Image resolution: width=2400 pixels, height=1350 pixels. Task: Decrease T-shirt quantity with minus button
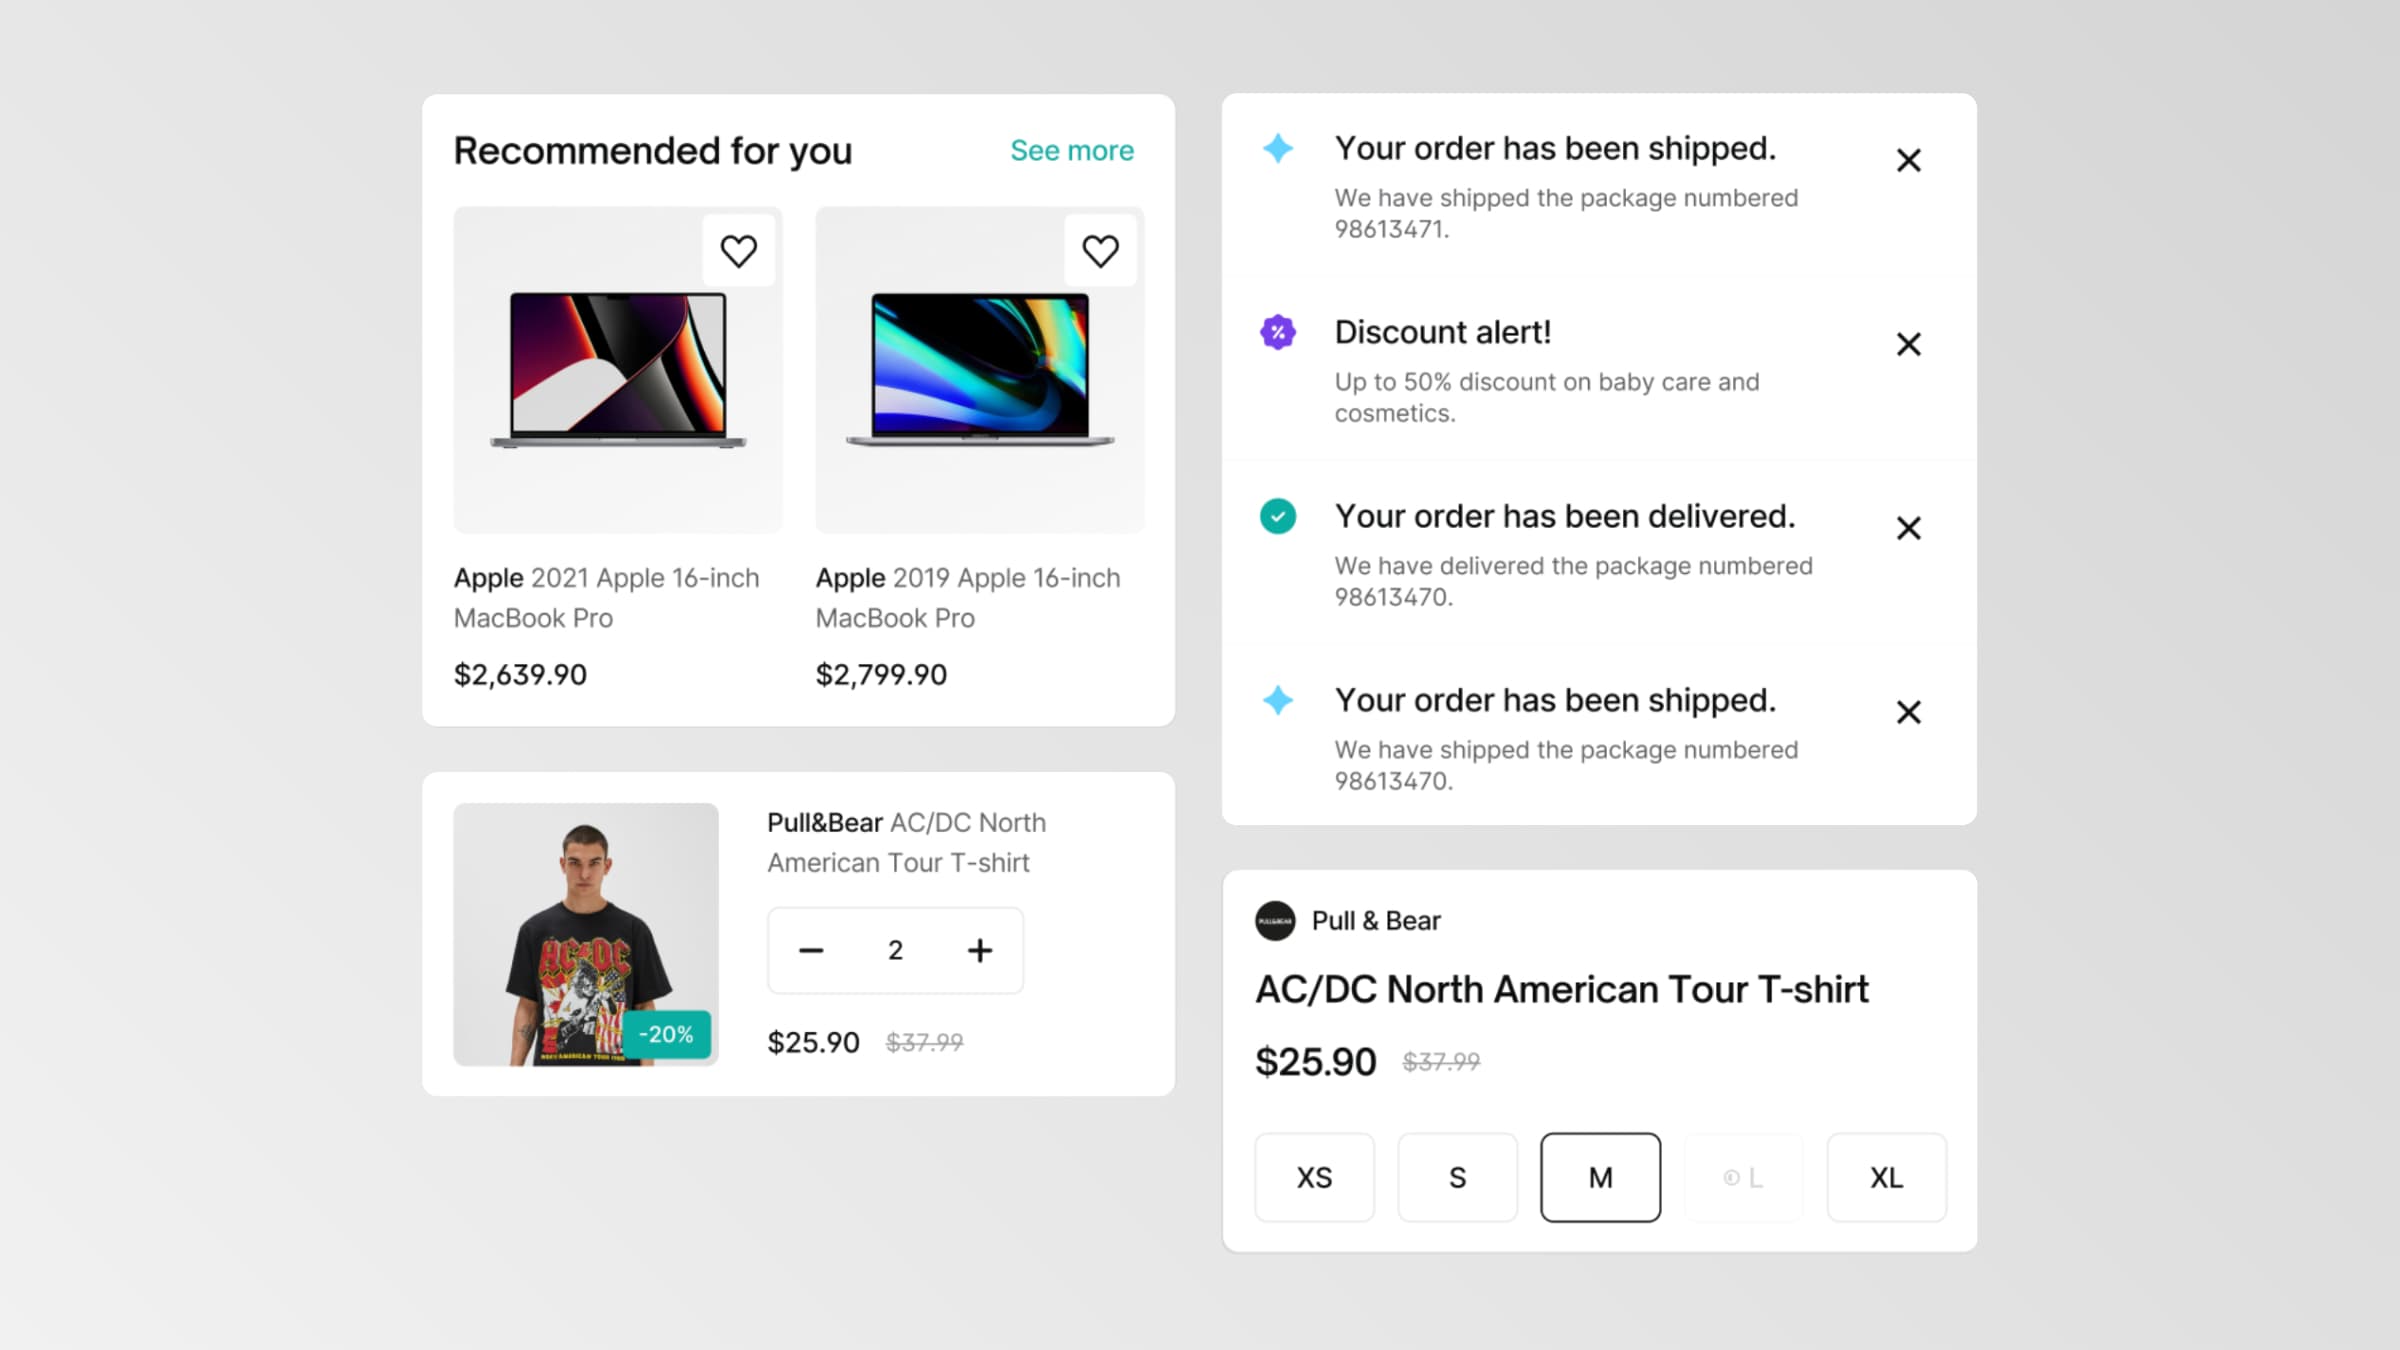(x=811, y=950)
